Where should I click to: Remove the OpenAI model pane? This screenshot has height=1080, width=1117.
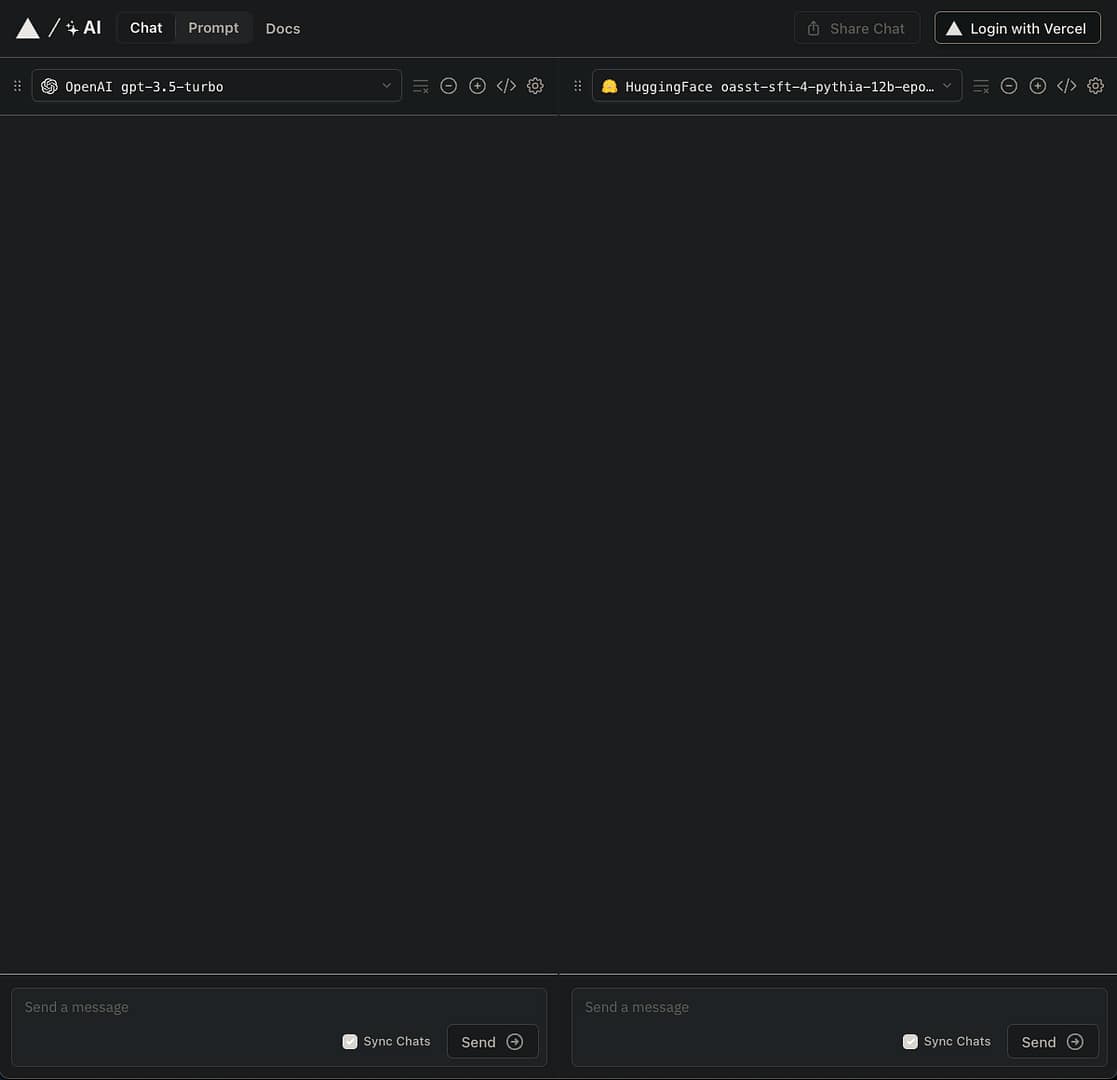(448, 85)
